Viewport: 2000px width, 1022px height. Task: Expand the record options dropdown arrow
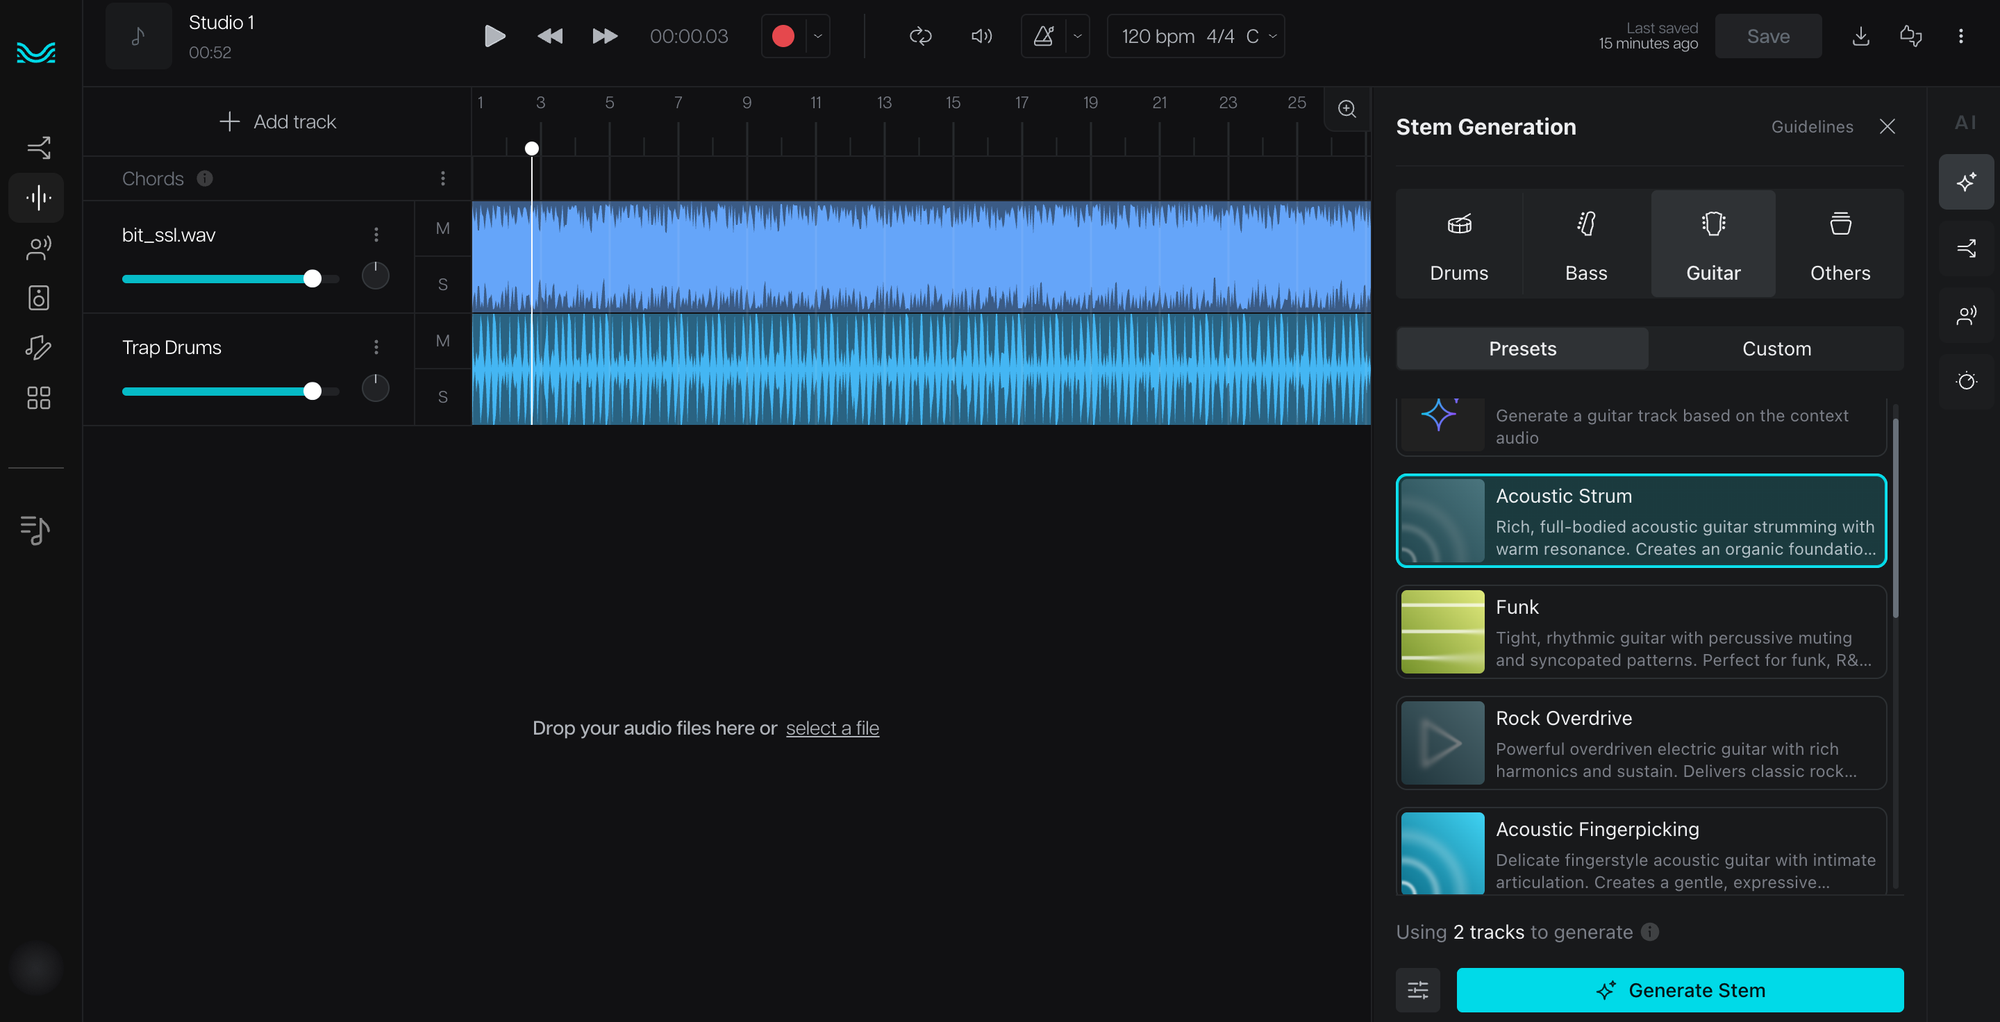pos(818,37)
